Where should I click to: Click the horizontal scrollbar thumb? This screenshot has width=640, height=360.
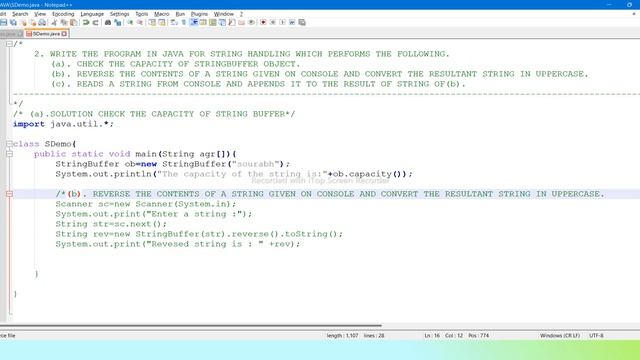pos(191,326)
